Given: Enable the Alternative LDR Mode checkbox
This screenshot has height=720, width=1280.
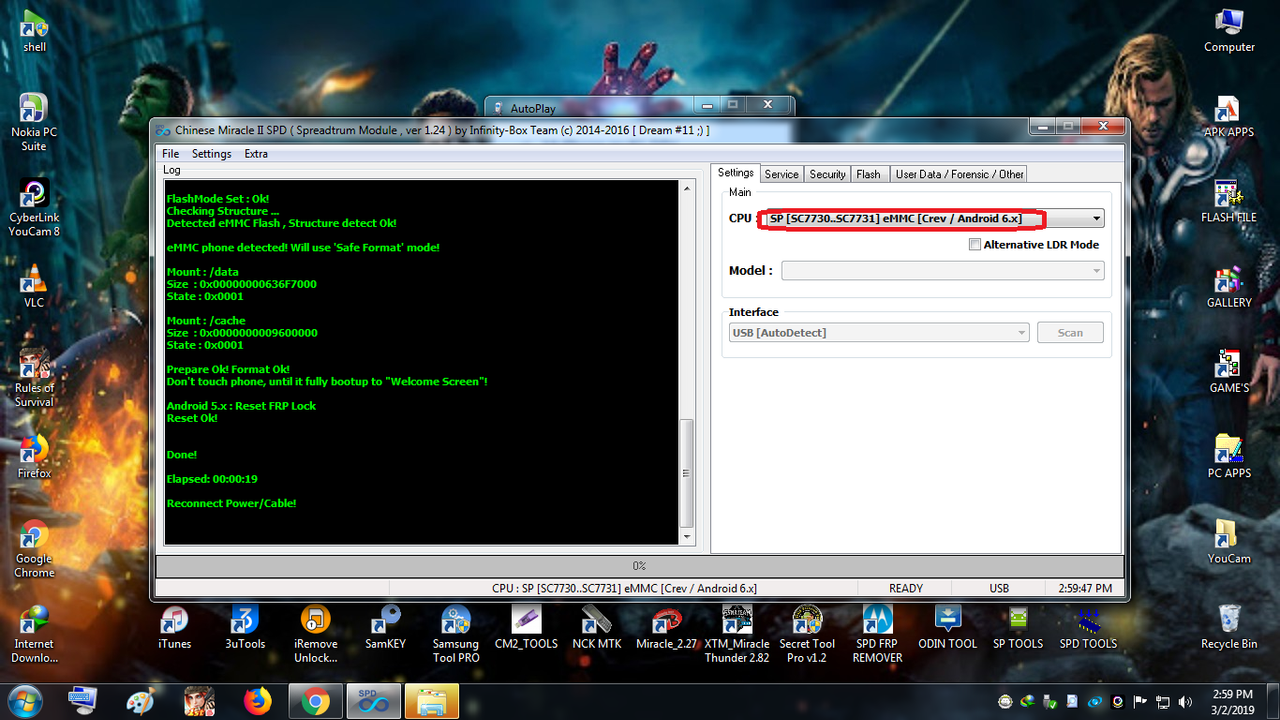Looking at the screenshot, I should tap(975, 244).
